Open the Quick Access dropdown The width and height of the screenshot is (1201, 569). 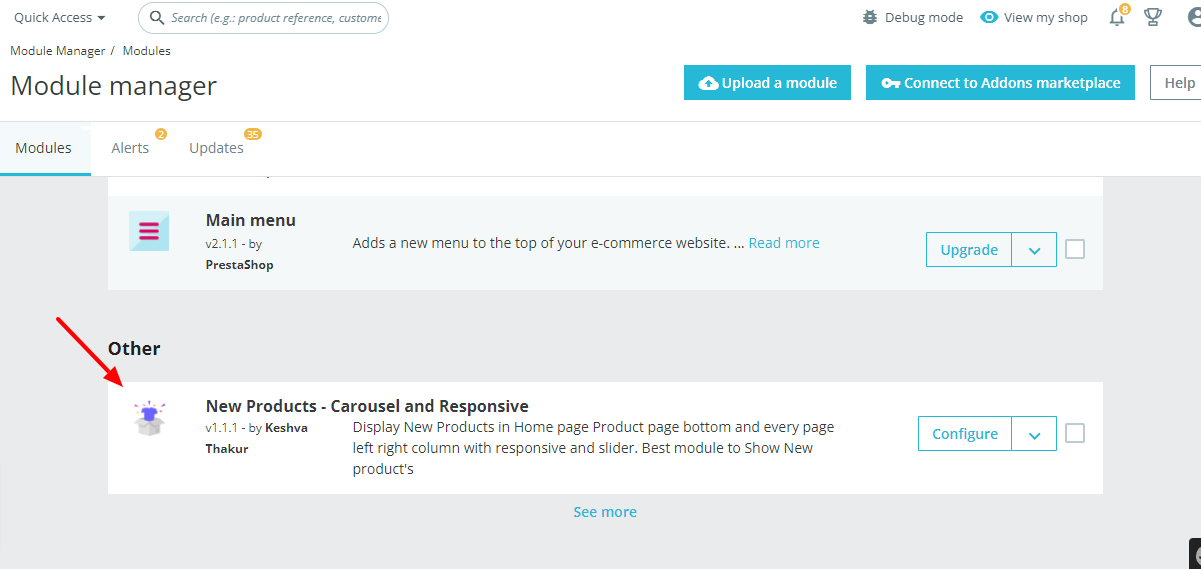tap(60, 18)
